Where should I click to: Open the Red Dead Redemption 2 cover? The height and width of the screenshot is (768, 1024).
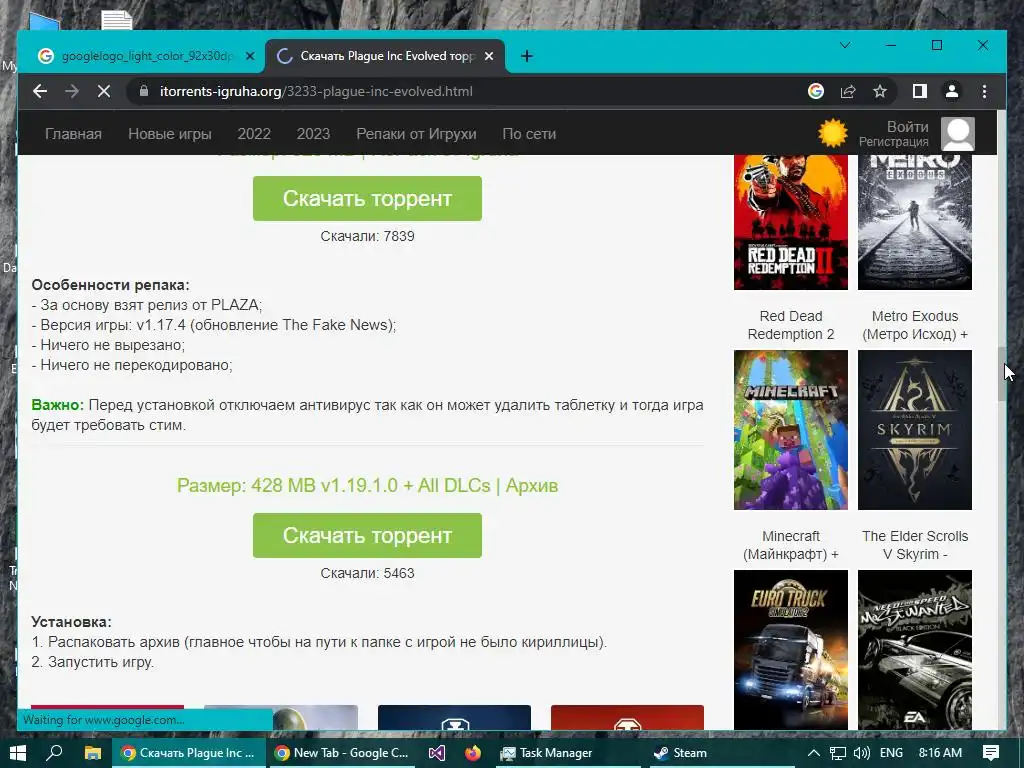(x=791, y=222)
